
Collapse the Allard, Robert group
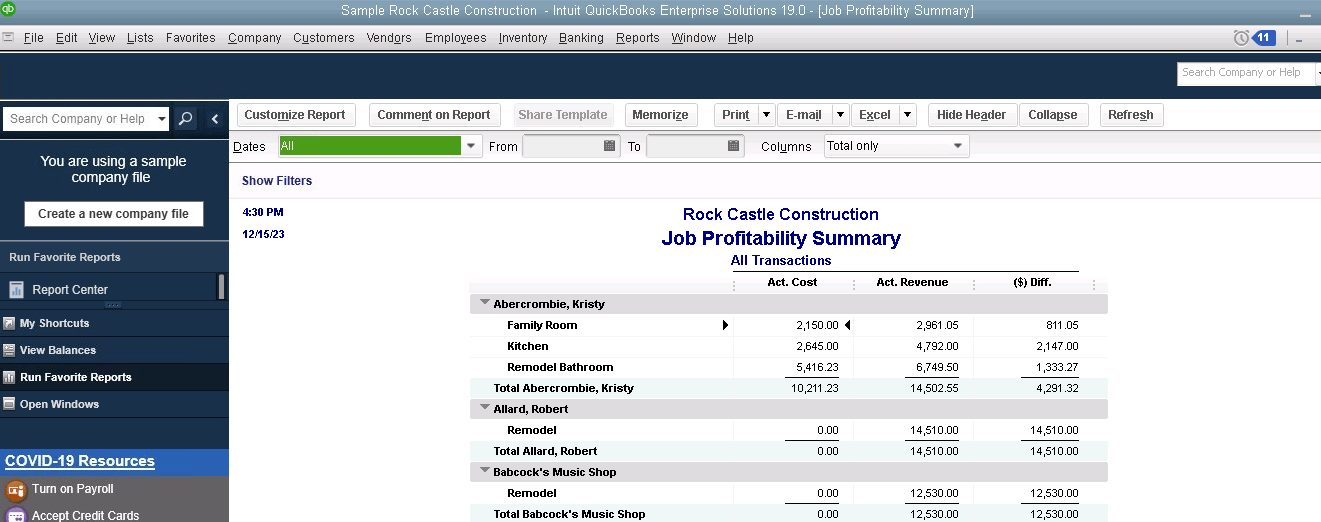(485, 409)
